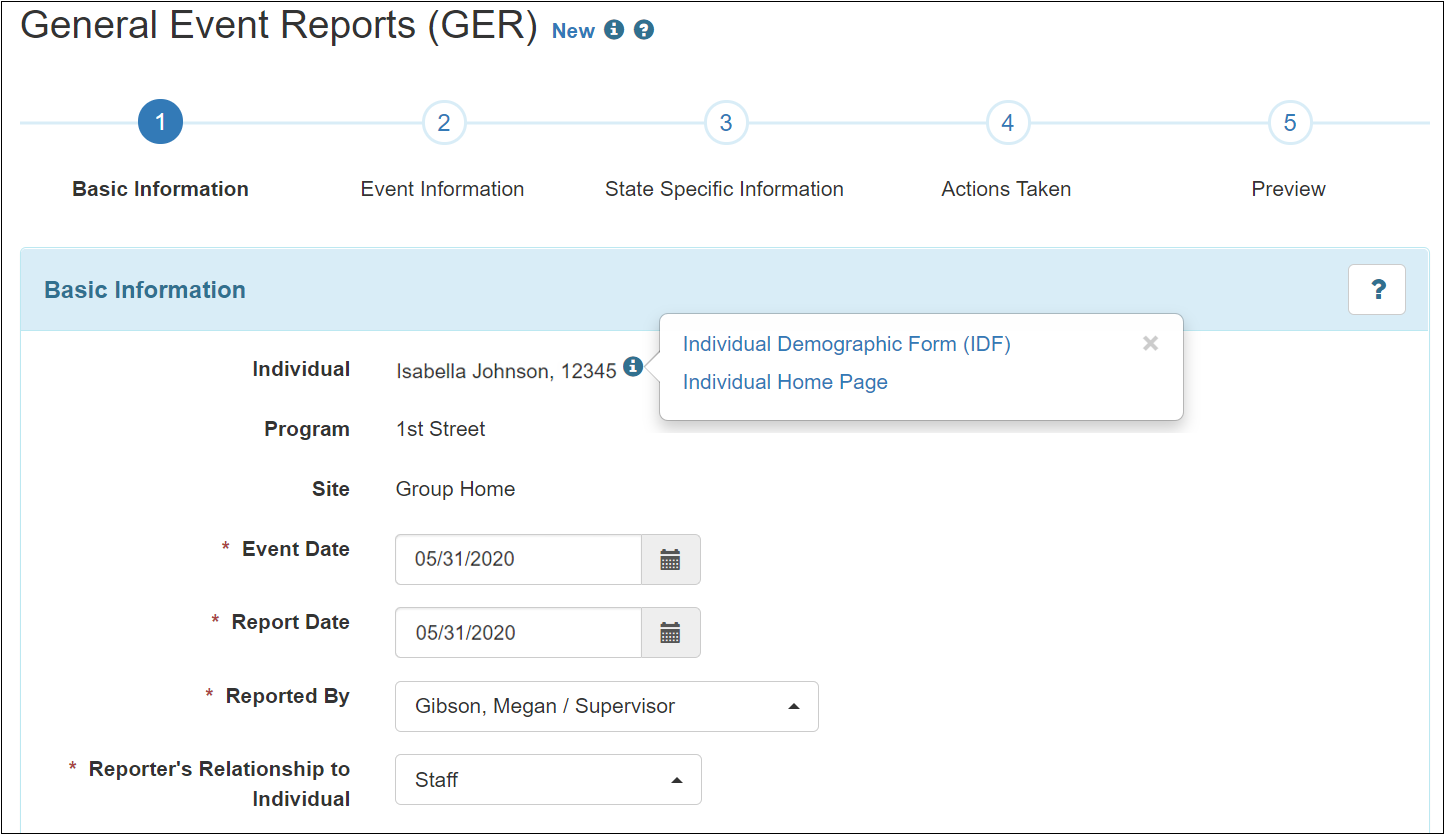Click the info icon next to New
This screenshot has width=1445, height=835.
pyautogui.click(x=614, y=30)
